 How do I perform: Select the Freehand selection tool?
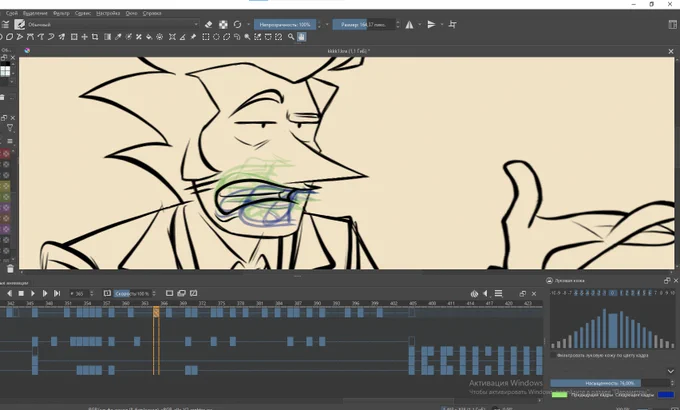coord(237,37)
